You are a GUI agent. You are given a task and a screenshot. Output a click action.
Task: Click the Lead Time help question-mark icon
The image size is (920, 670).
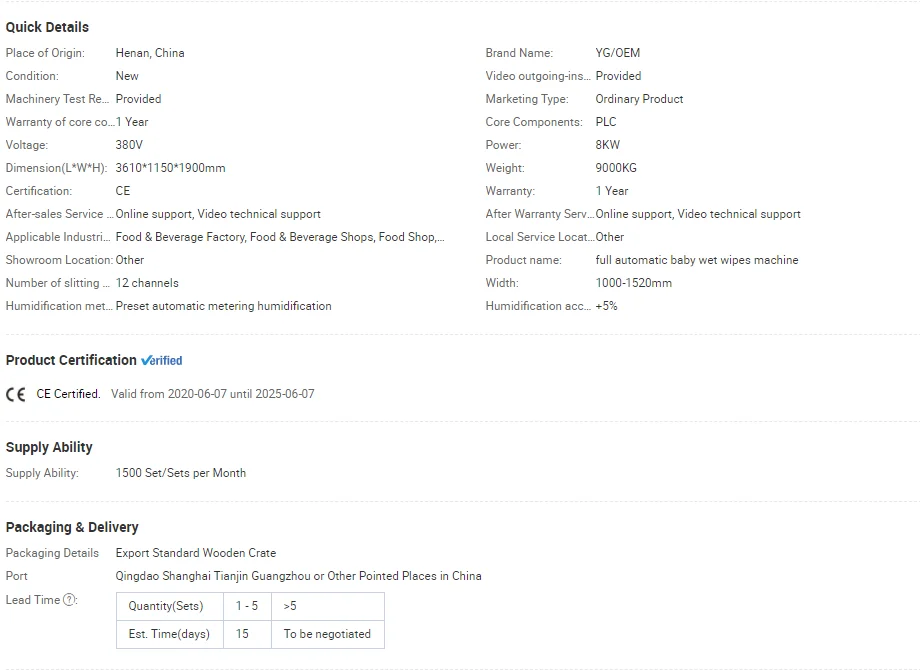pyautogui.click(x=70, y=600)
